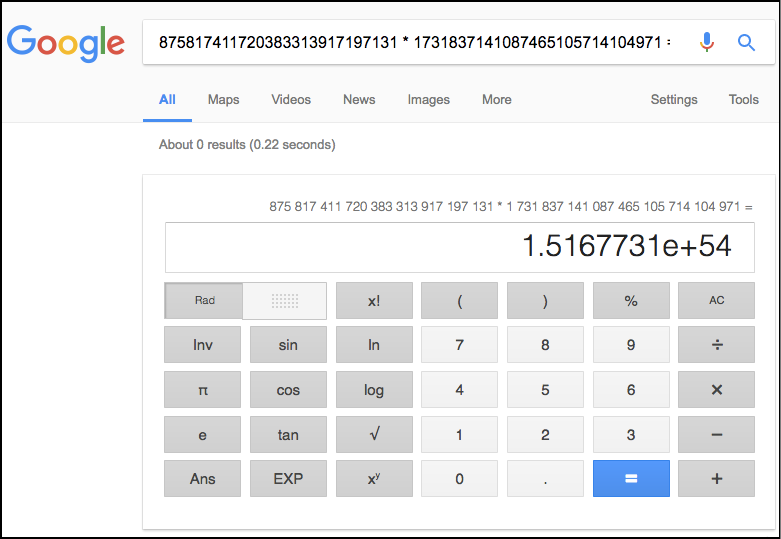Screen dimensions: 781x539
Task: Click the number 8 key
Action: [545, 345]
